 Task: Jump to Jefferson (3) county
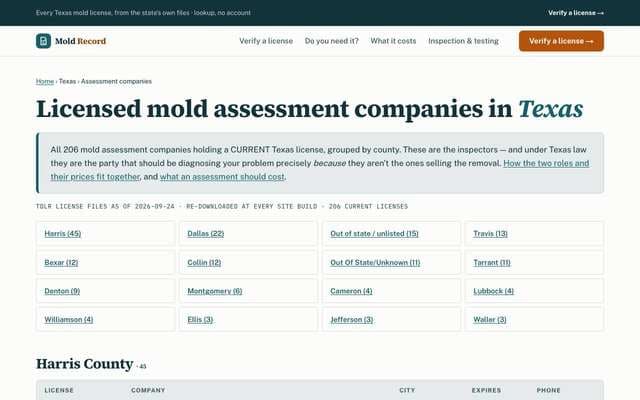point(351,320)
